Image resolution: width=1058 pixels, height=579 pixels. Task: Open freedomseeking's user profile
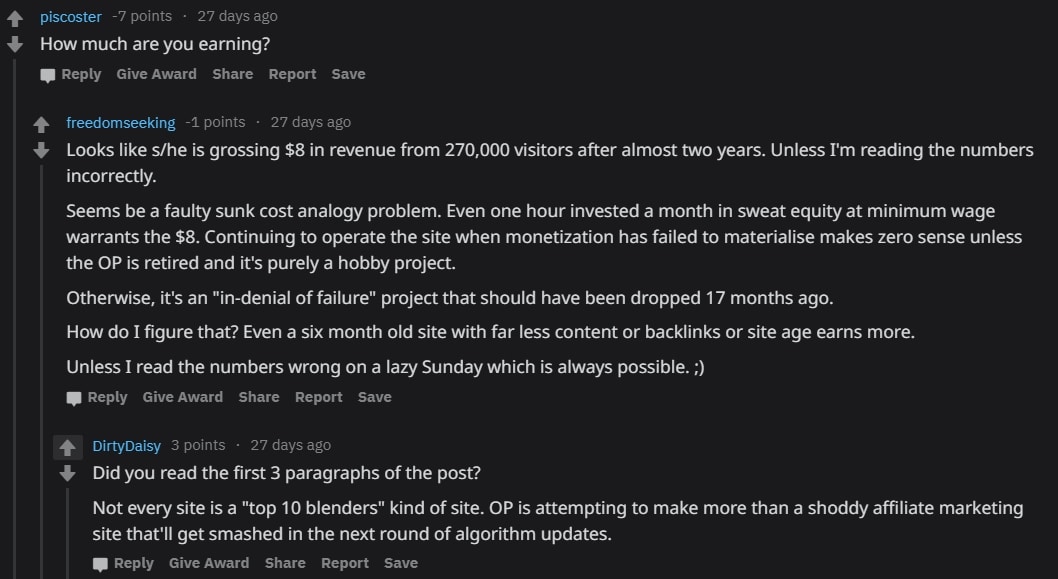coord(121,123)
